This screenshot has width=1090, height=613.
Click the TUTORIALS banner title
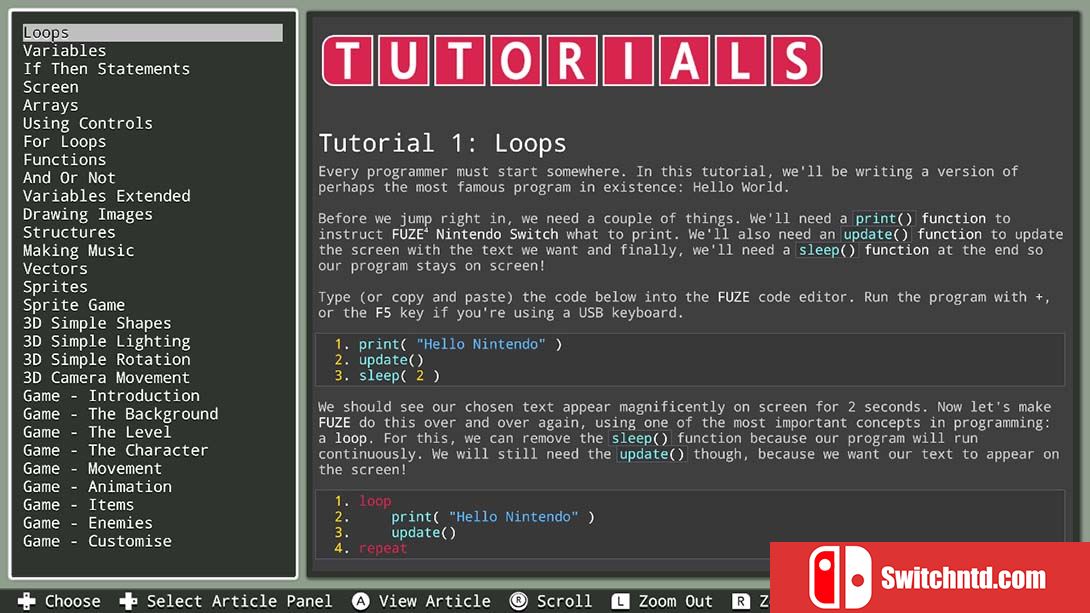tap(571, 61)
